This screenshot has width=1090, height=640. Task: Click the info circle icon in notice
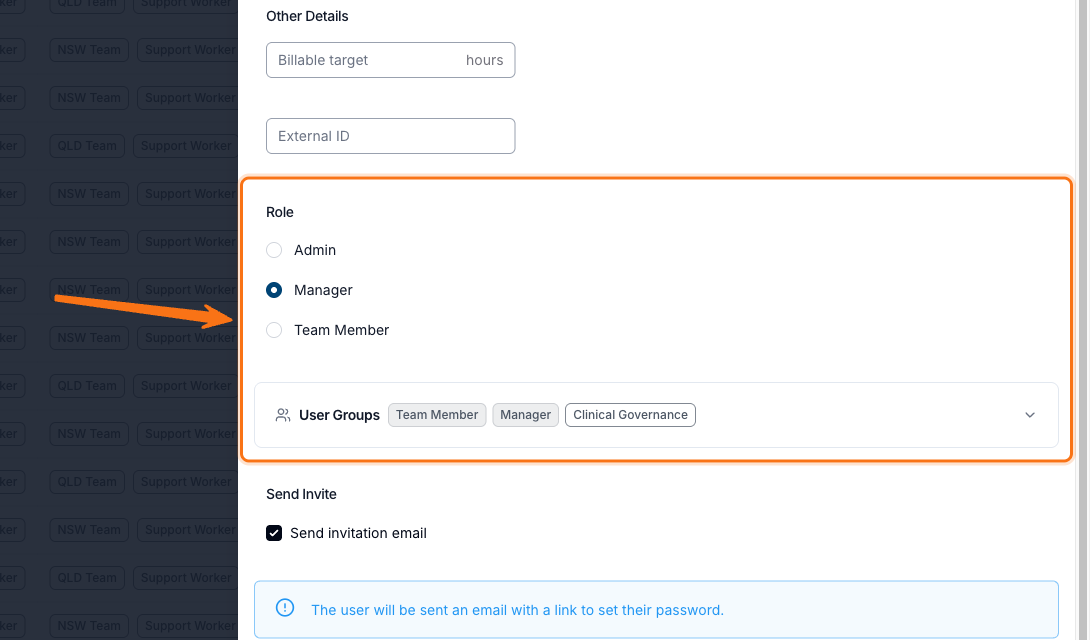(x=285, y=607)
